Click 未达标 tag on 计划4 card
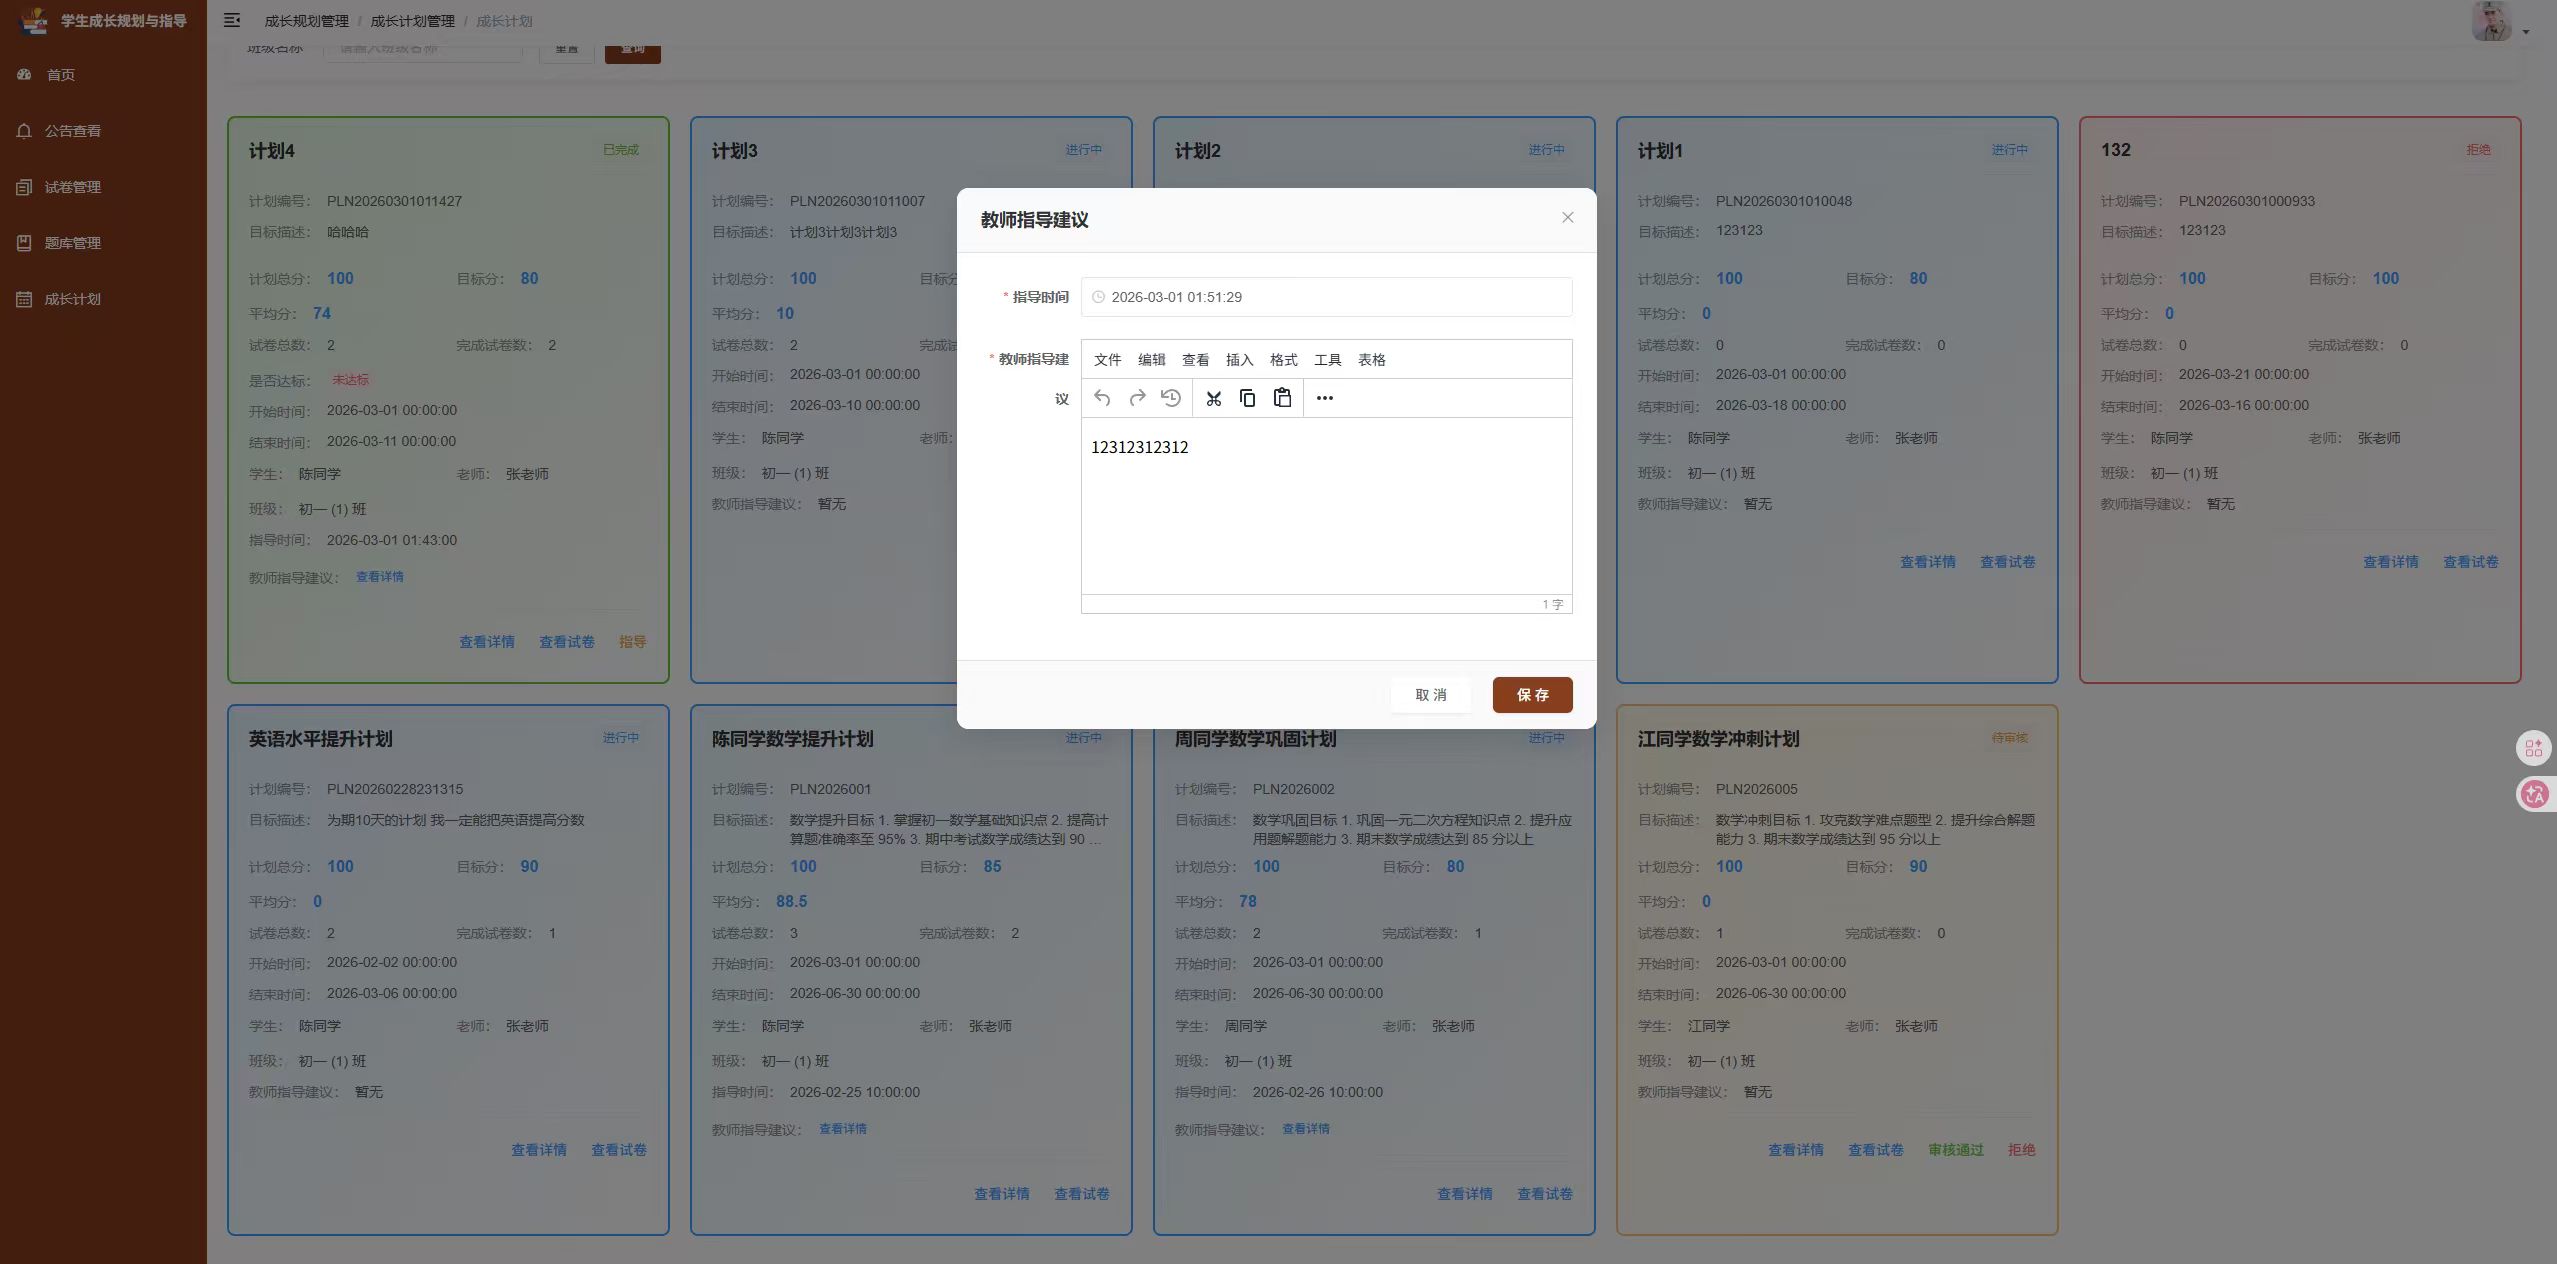 tap(351, 380)
